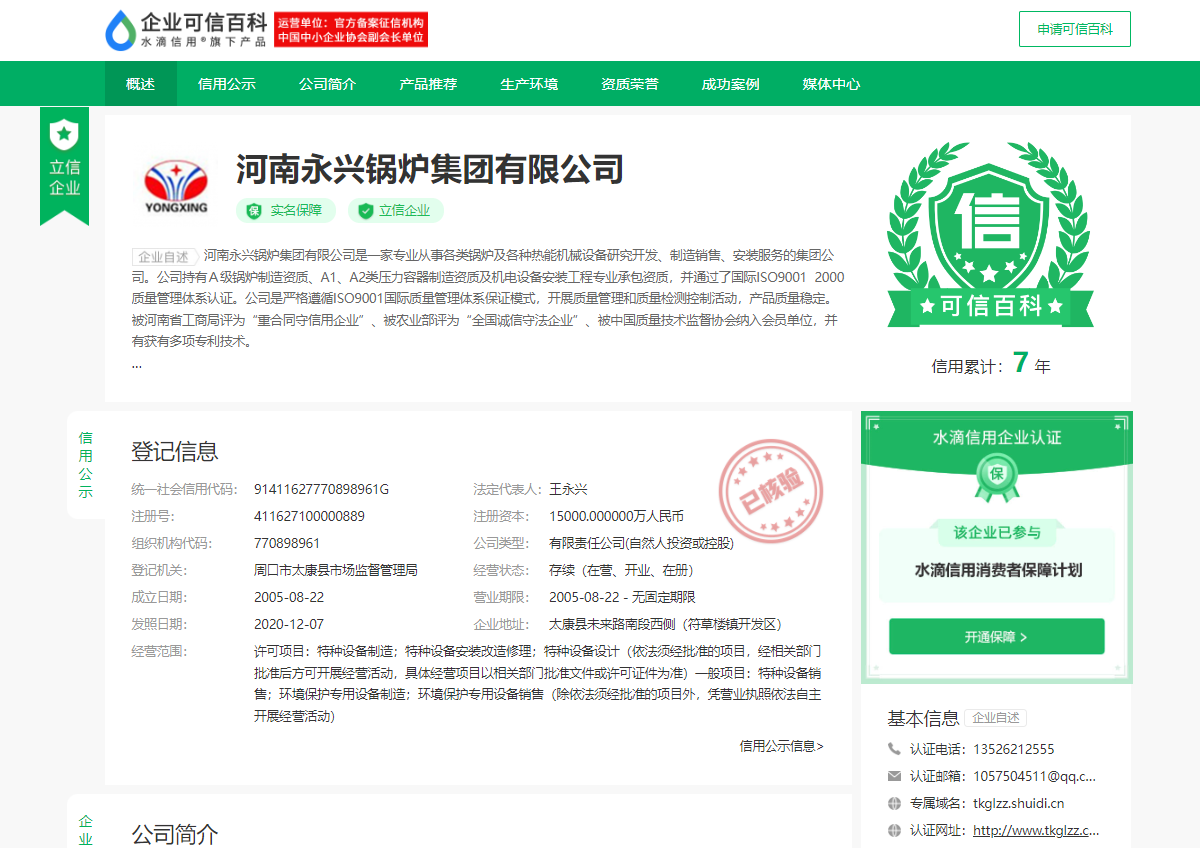Click the water drop site logo
The image size is (1200, 848).
click(120, 30)
